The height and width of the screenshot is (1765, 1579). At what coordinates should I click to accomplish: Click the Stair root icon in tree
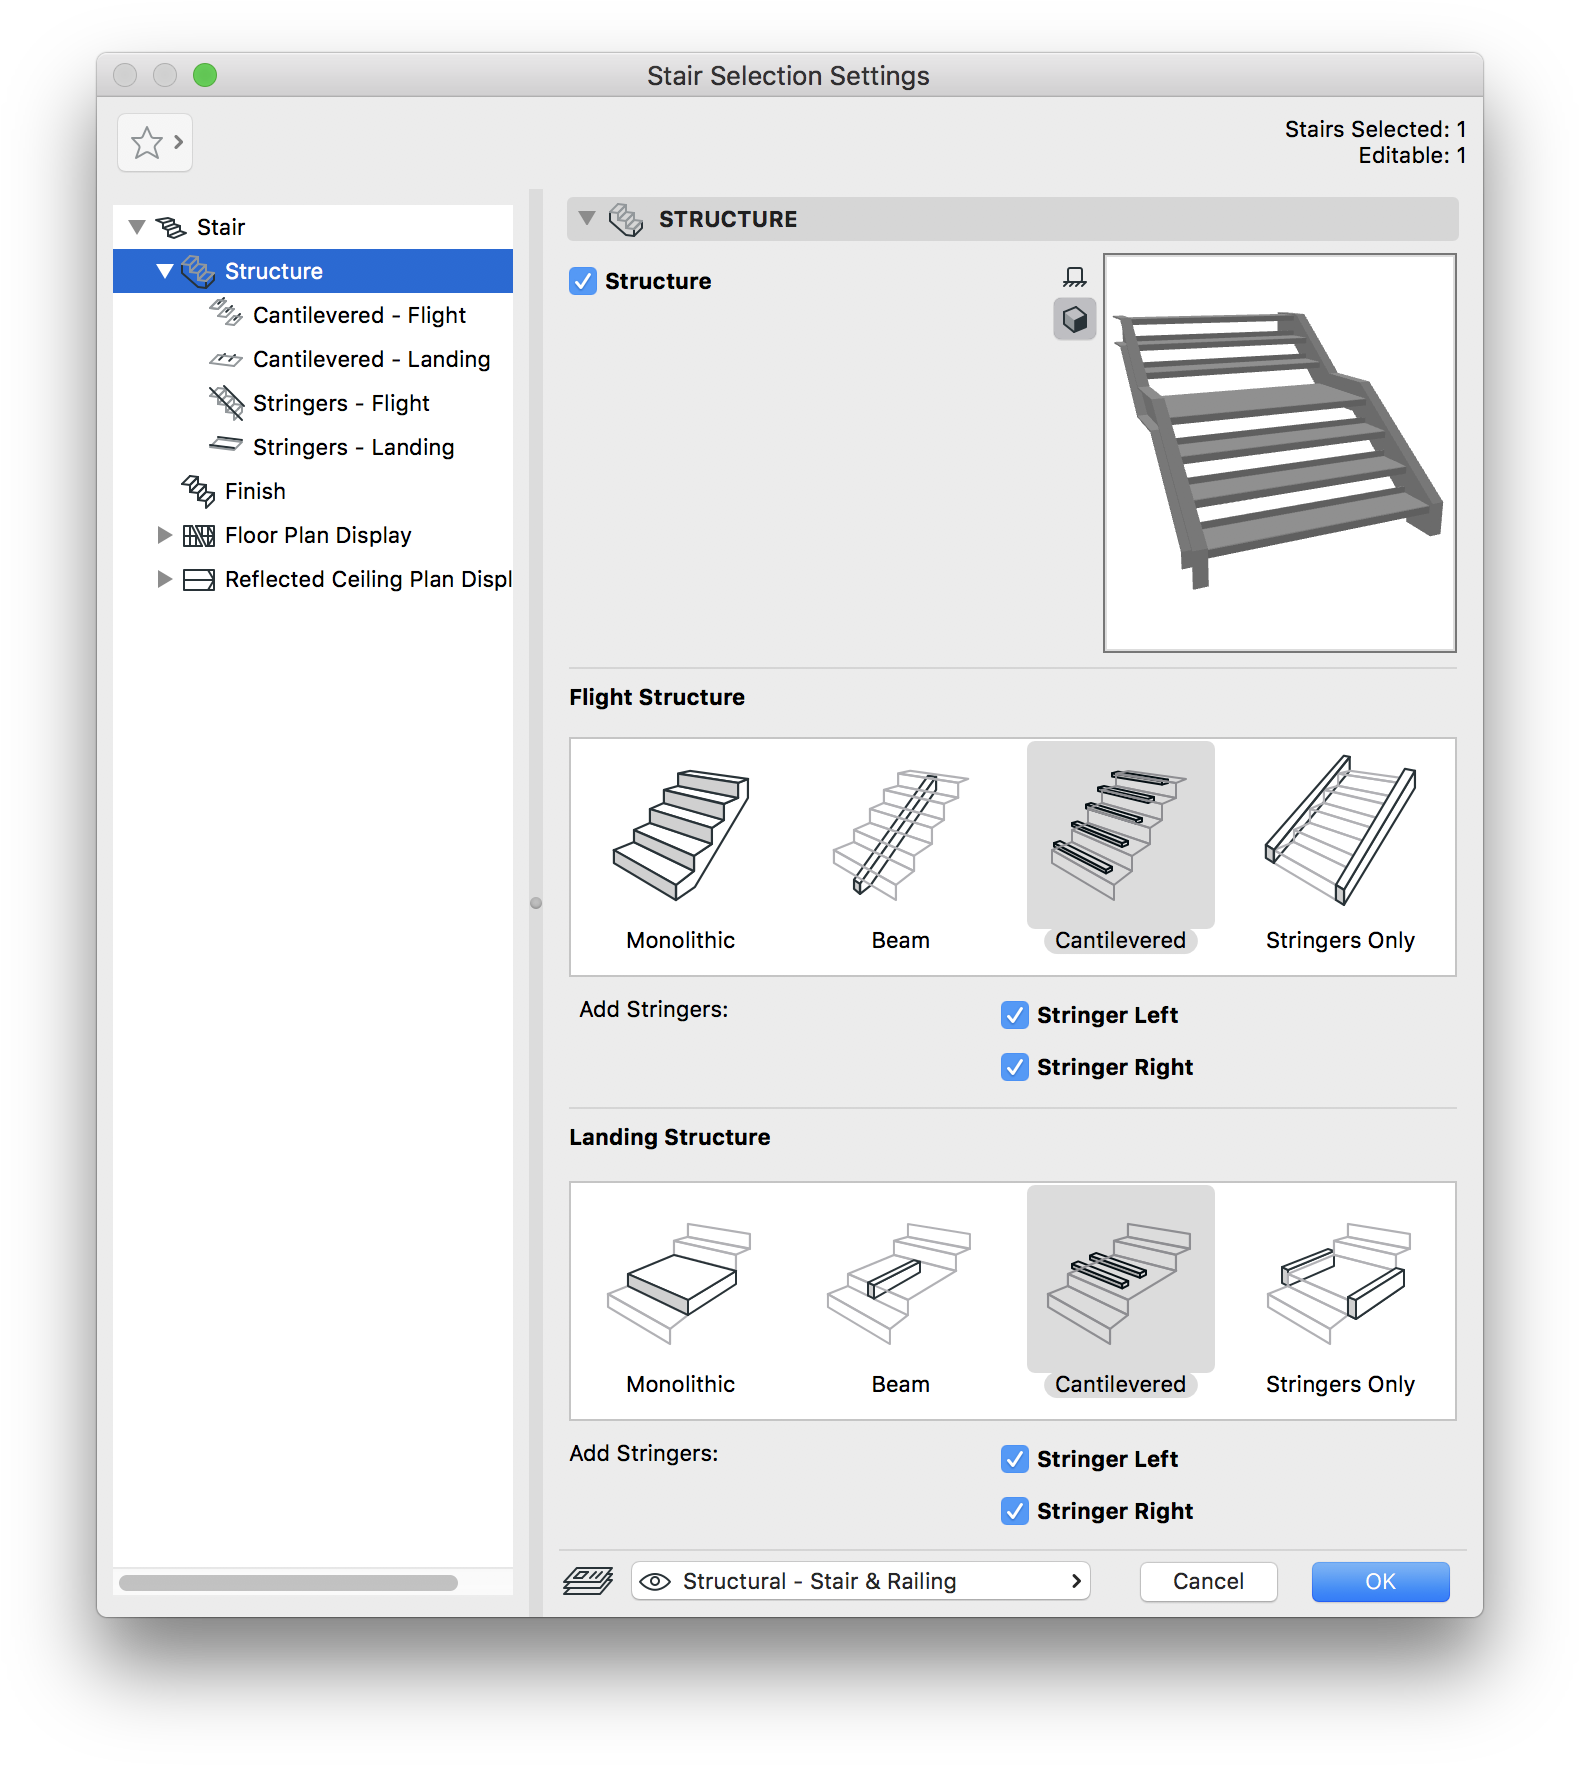click(171, 227)
